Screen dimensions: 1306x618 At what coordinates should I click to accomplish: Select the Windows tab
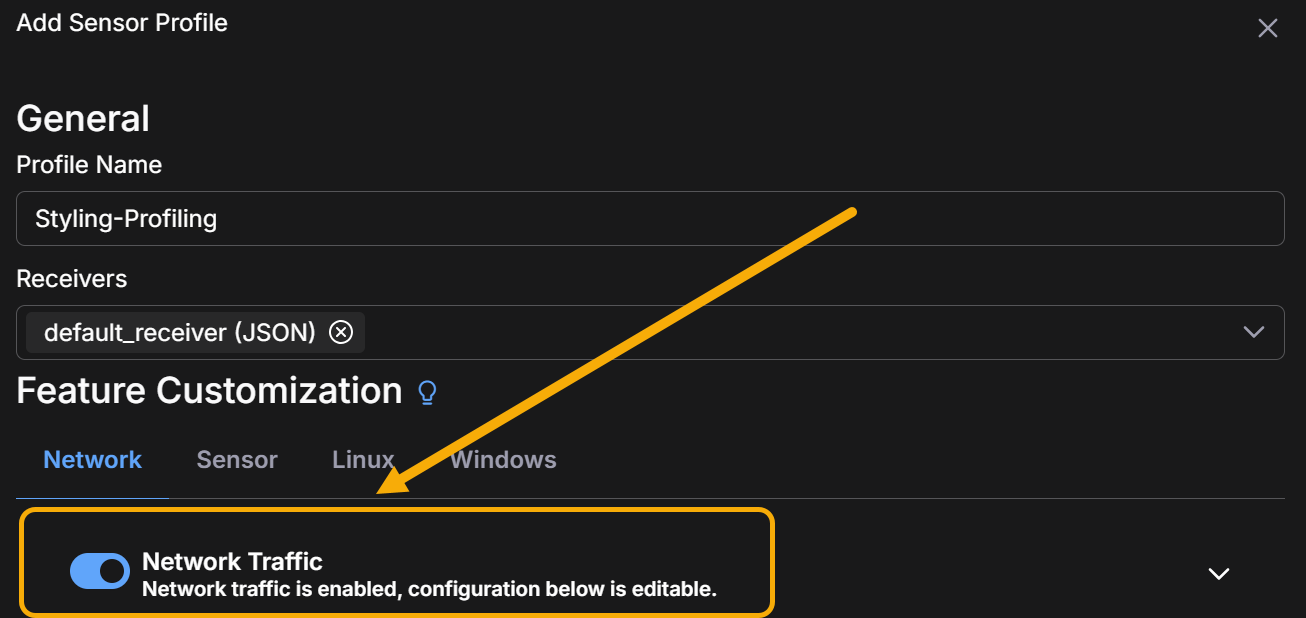[503, 460]
